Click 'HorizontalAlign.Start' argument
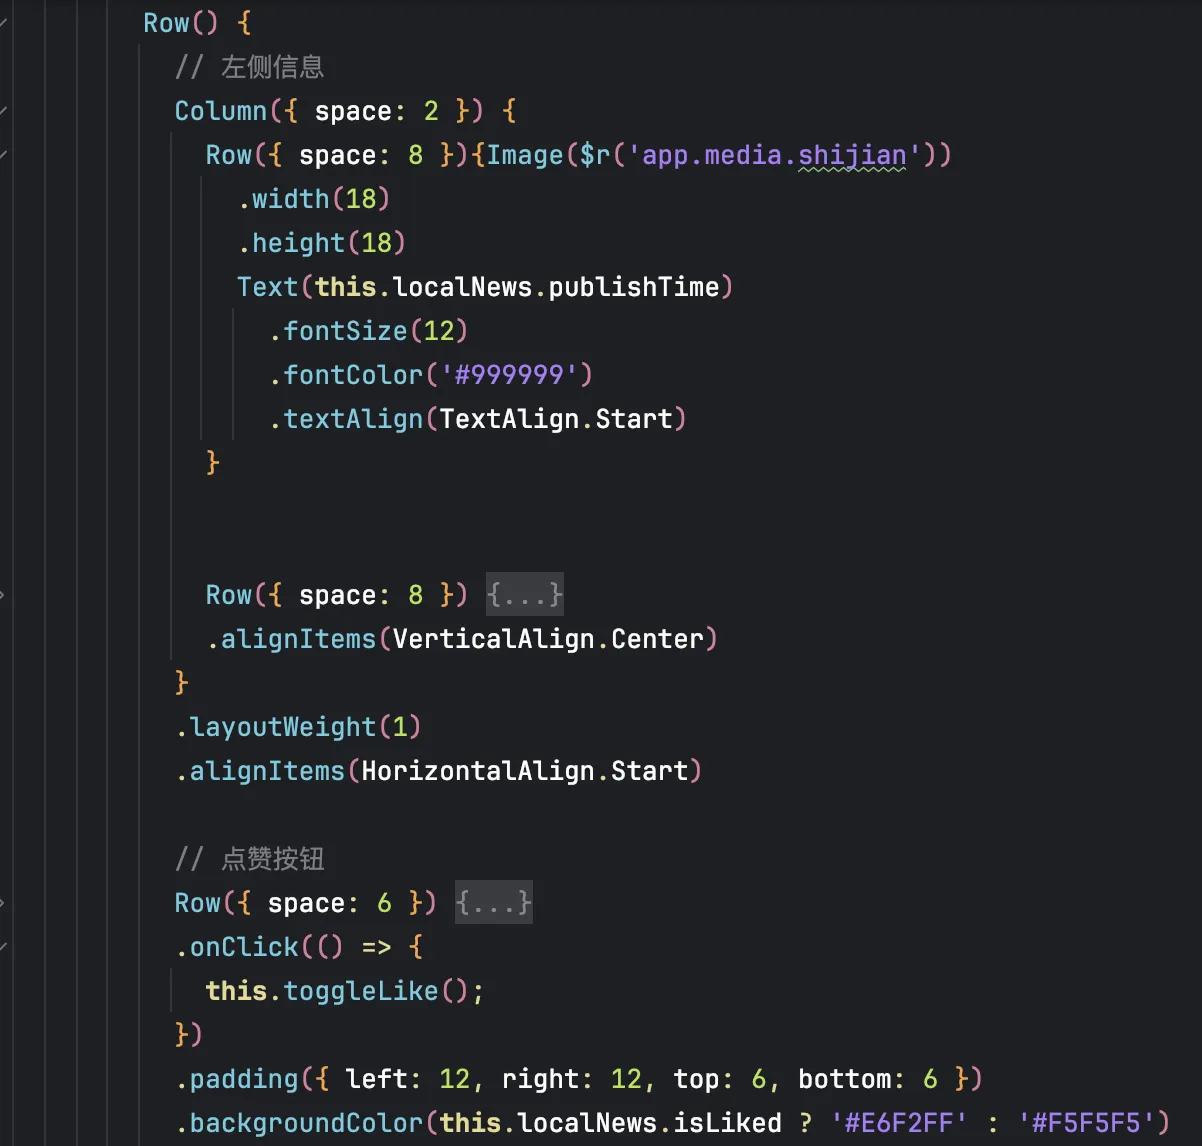 [525, 771]
